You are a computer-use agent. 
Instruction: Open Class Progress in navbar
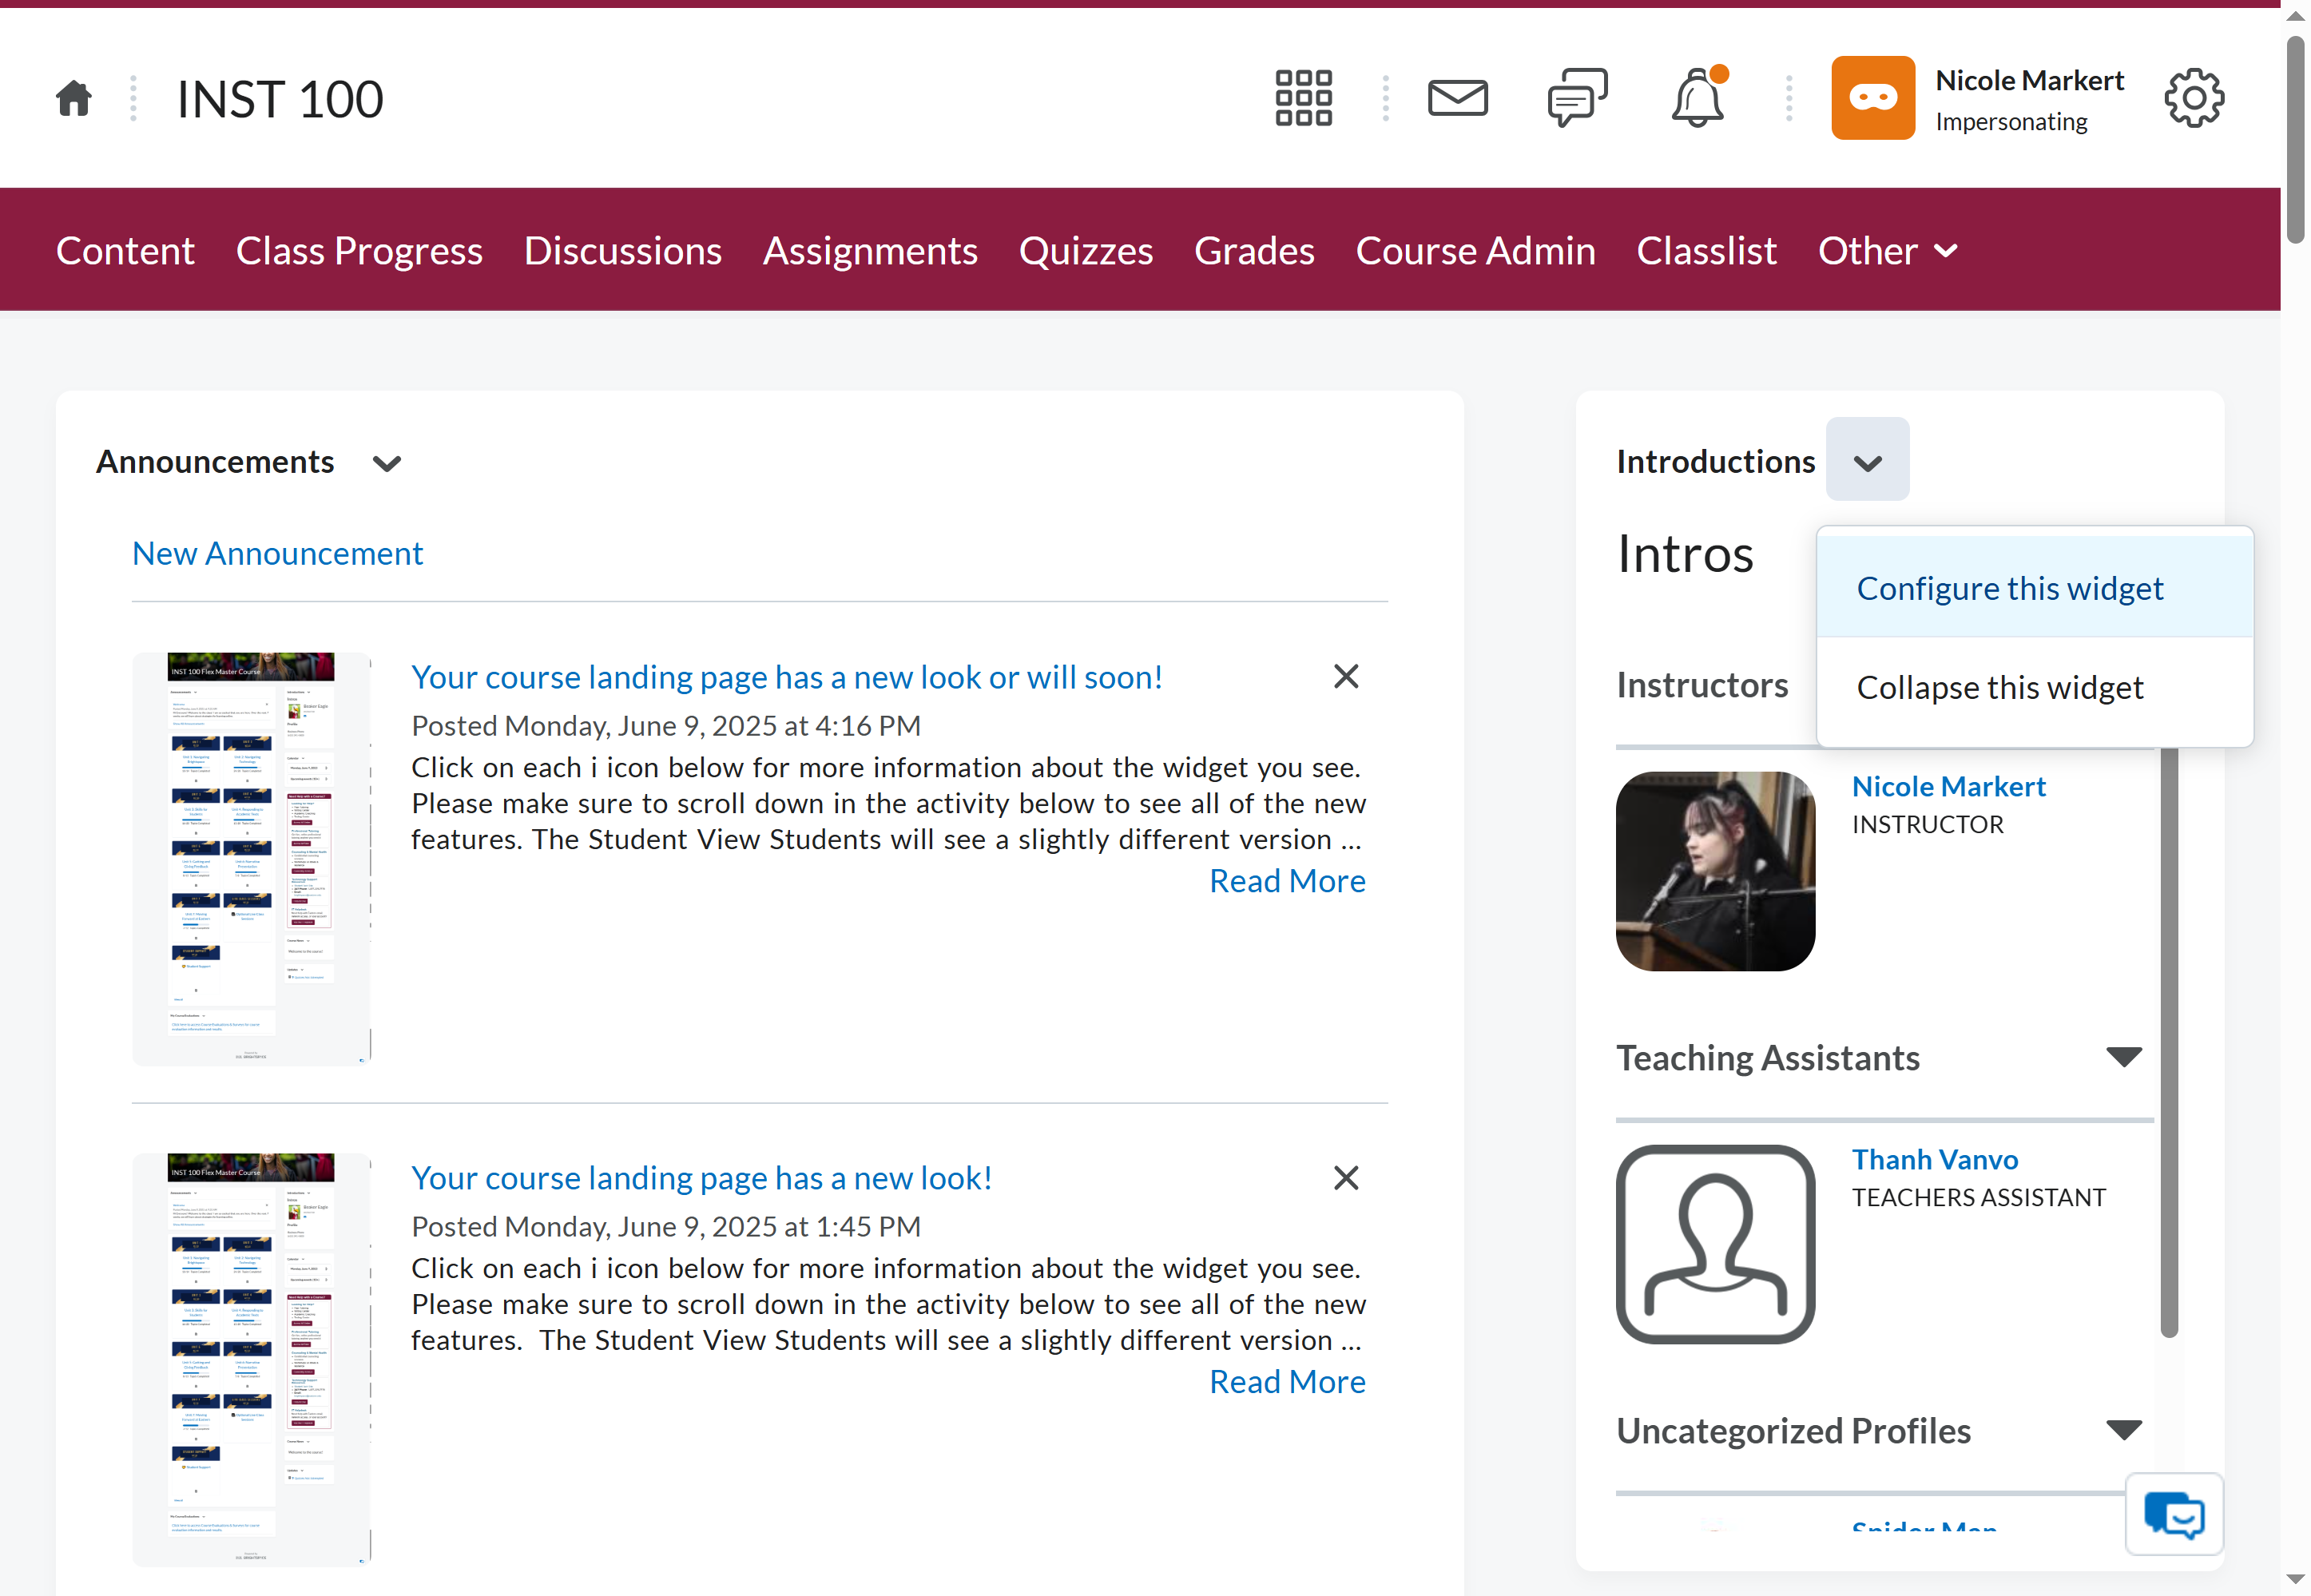359,251
